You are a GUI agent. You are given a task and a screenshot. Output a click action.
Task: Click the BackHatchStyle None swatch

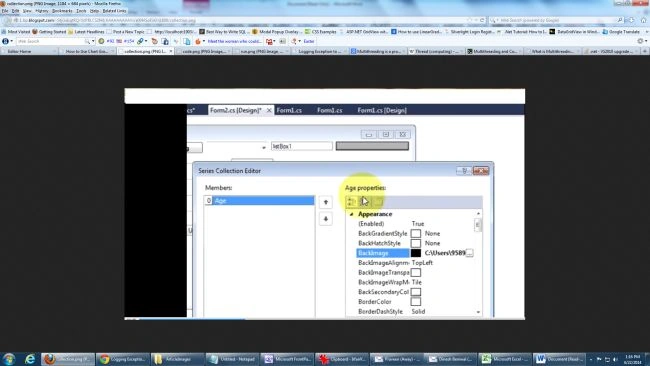[415, 243]
